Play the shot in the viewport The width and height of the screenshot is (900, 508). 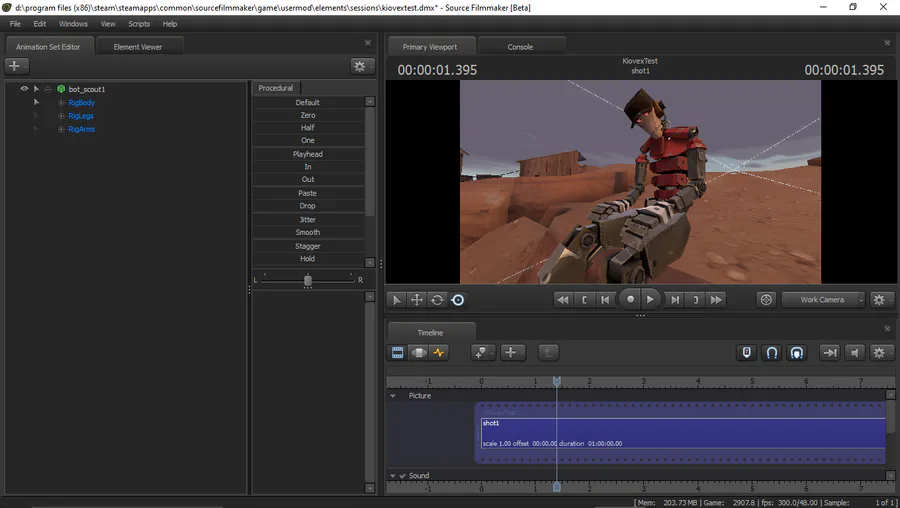(x=650, y=299)
